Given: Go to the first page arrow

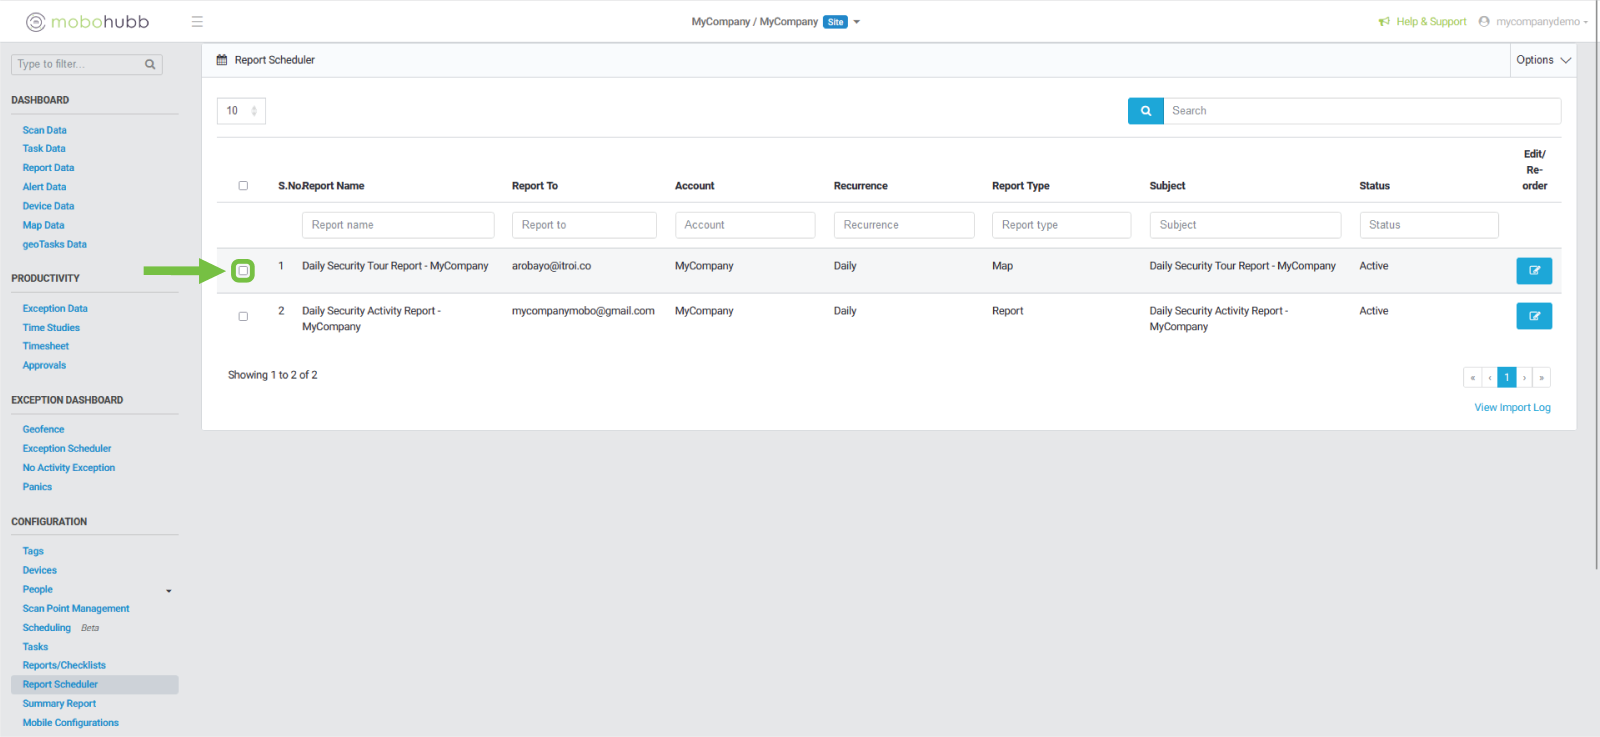Looking at the screenshot, I should 1472,378.
